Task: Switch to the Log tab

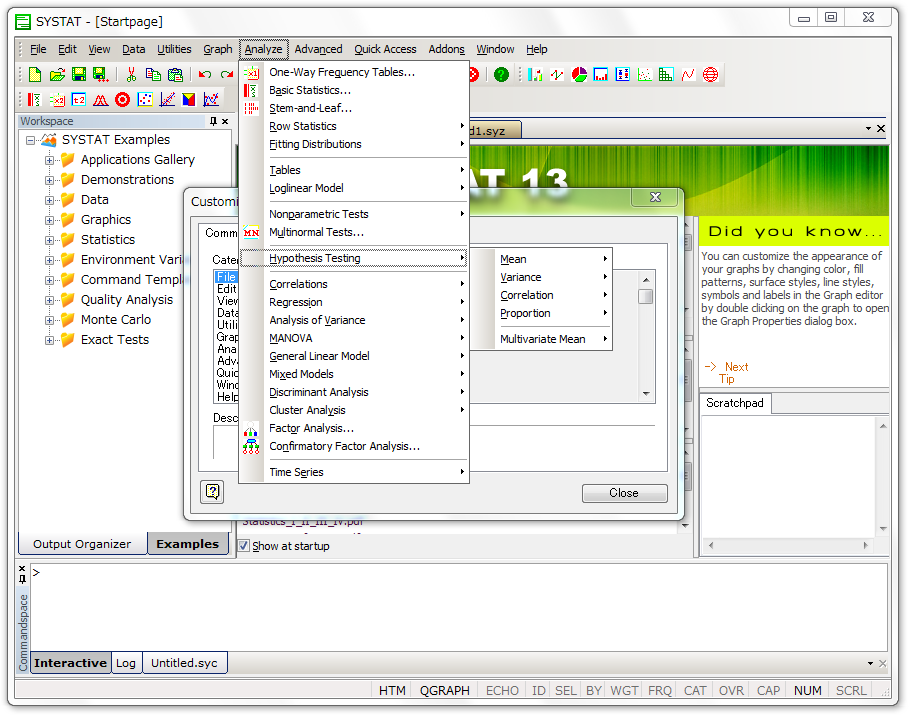Action: [126, 663]
